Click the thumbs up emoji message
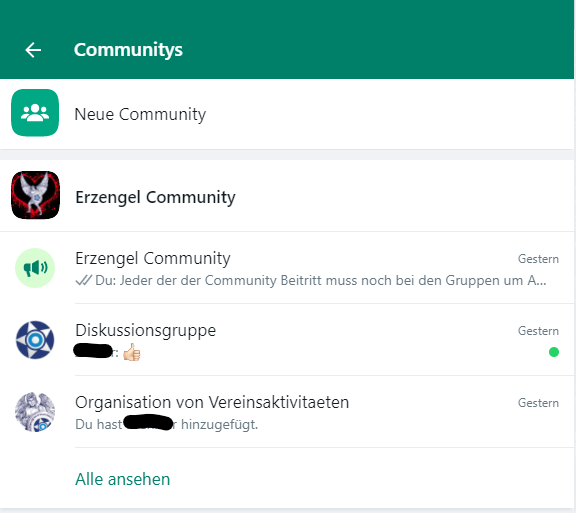Image resolution: width=576 pixels, height=513 pixels. (132, 352)
